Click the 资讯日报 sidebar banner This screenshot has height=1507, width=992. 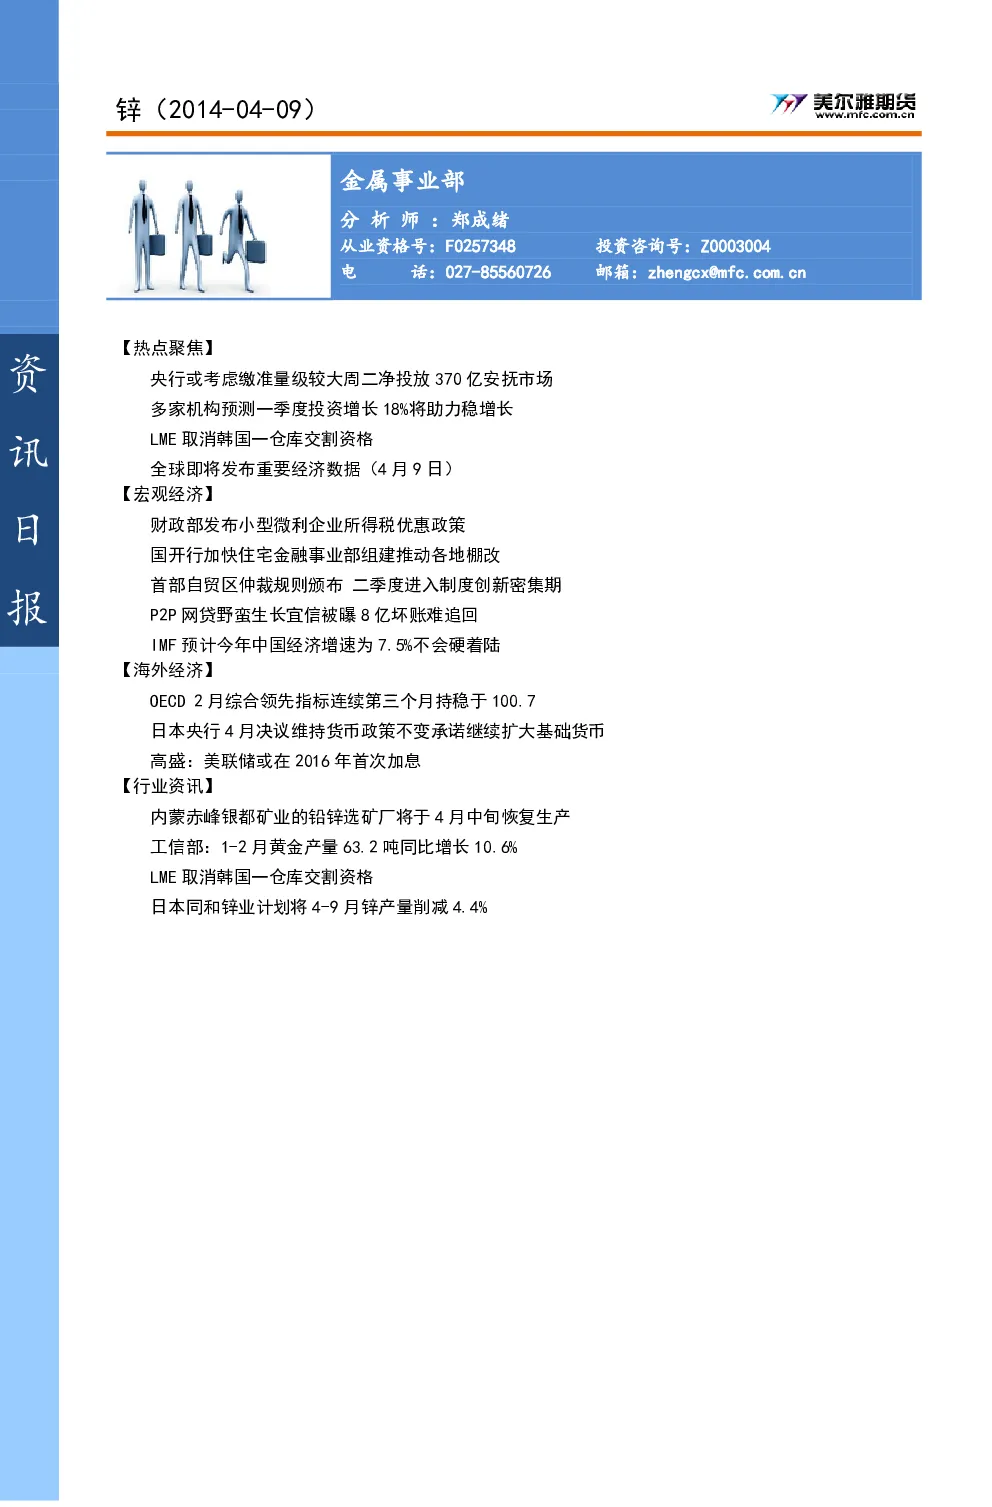pyautogui.click(x=29, y=490)
